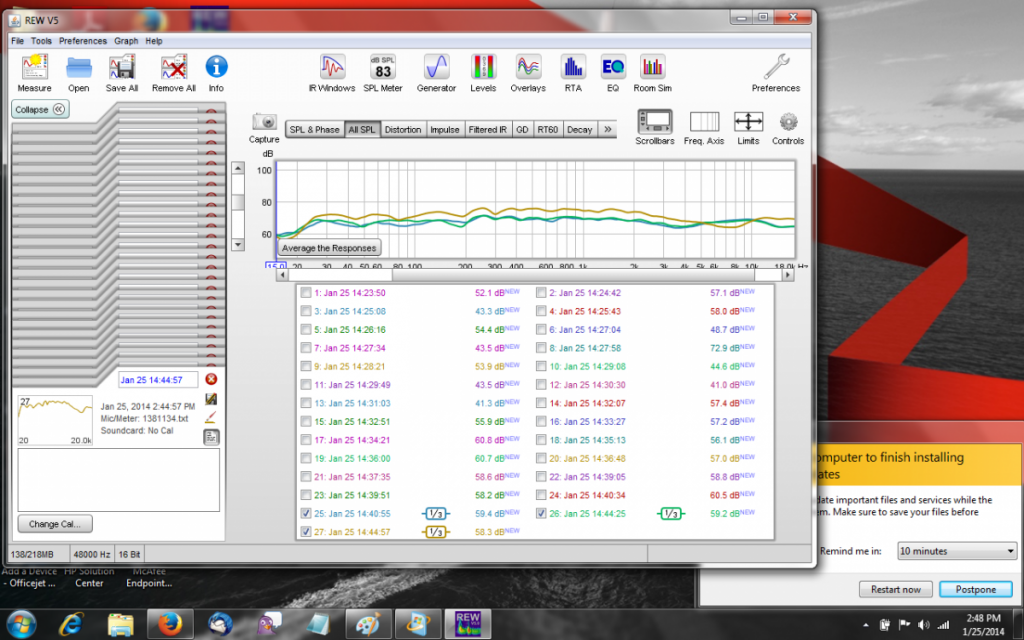The width and height of the screenshot is (1024, 640).
Task: Check measurement 24: Jan 25 14:40:34
Action: pyautogui.click(x=541, y=495)
